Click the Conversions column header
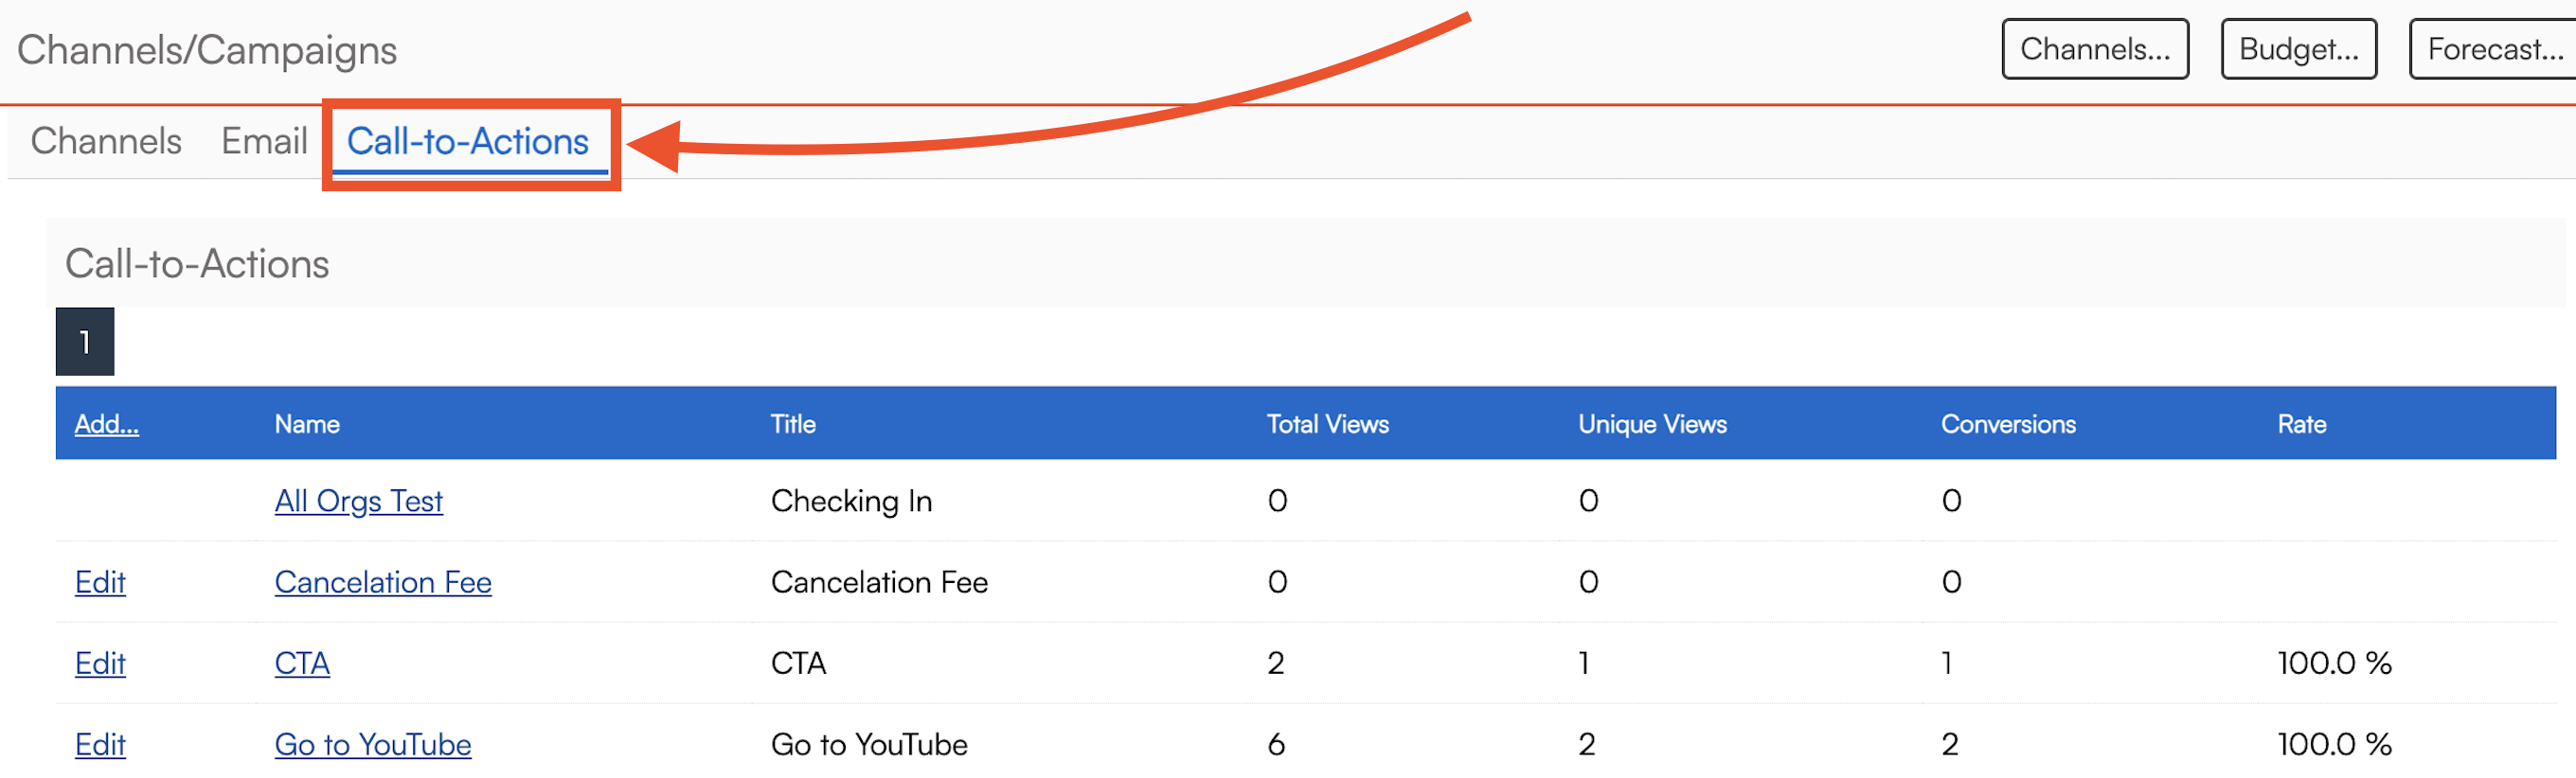This screenshot has height=778, width=2576. [2008, 424]
